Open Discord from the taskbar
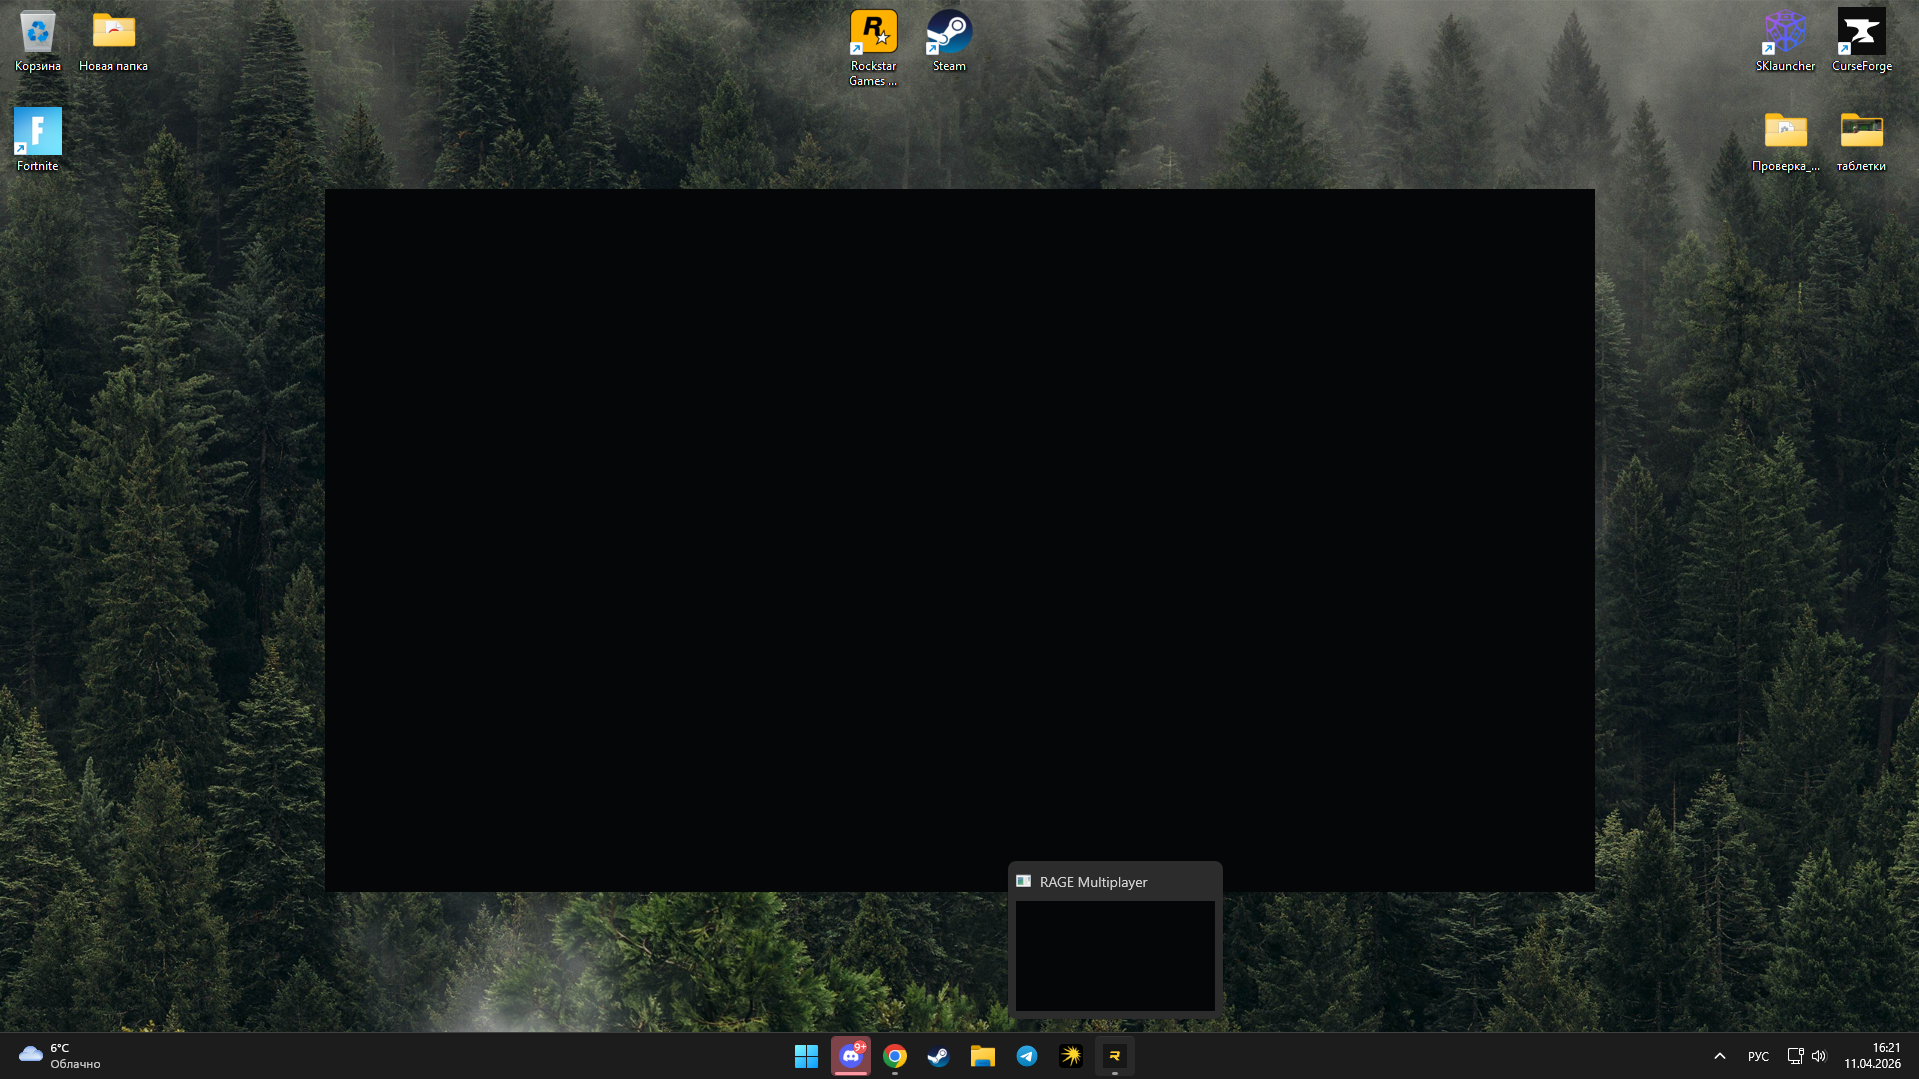This screenshot has width=1919, height=1079. pyautogui.click(x=850, y=1056)
